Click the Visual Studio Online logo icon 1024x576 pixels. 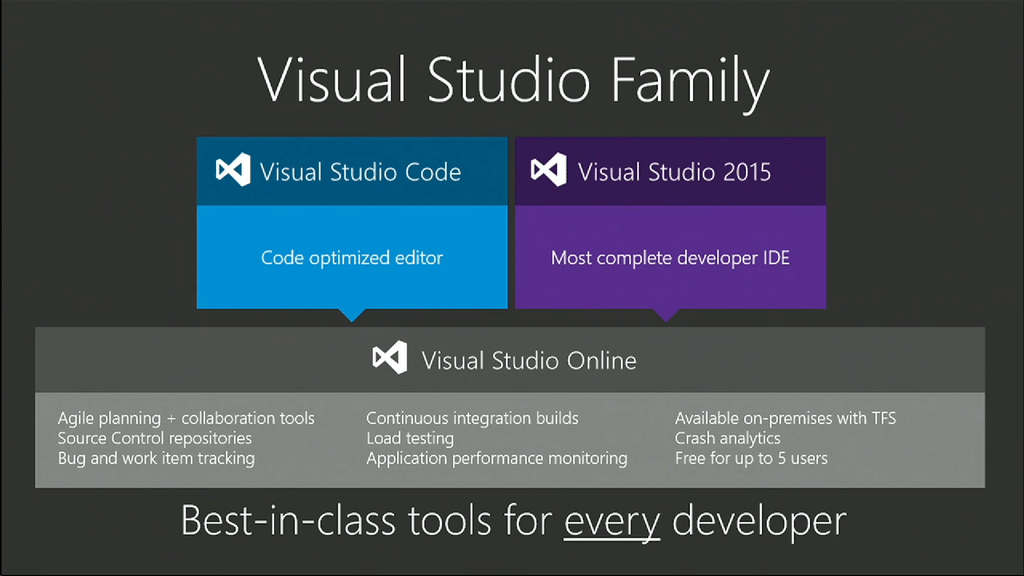(389, 357)
